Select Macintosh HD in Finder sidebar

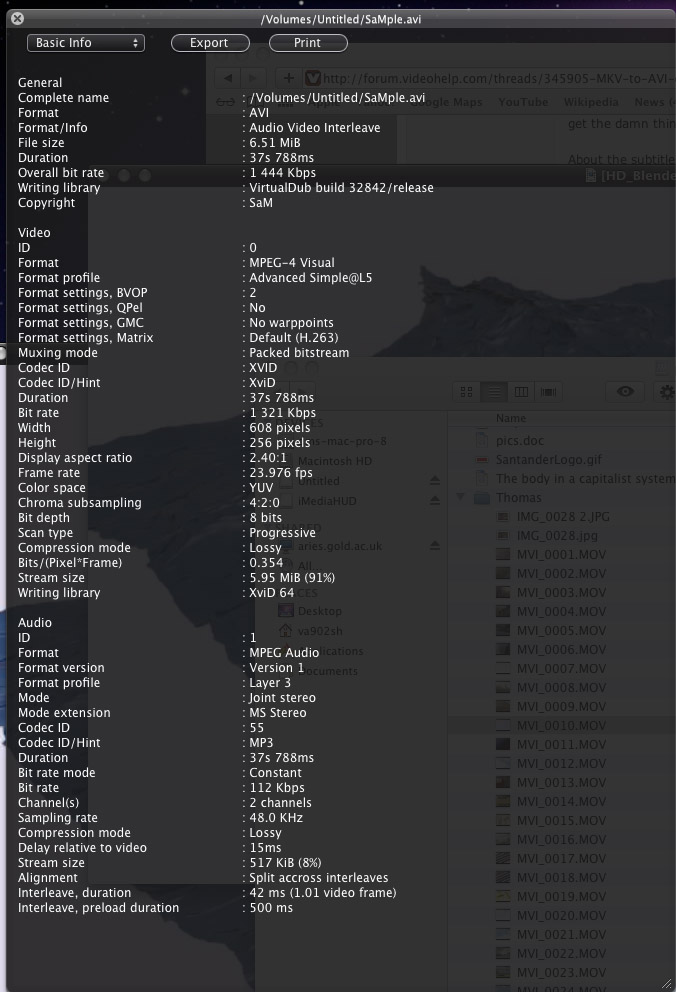pos(335,461)
